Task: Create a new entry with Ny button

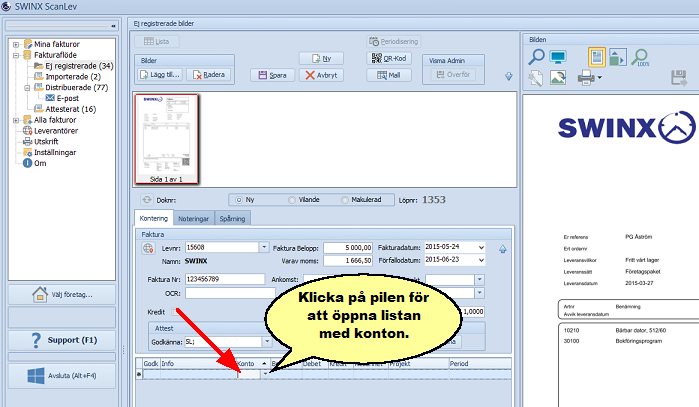Action: click(x=321, y=58)
